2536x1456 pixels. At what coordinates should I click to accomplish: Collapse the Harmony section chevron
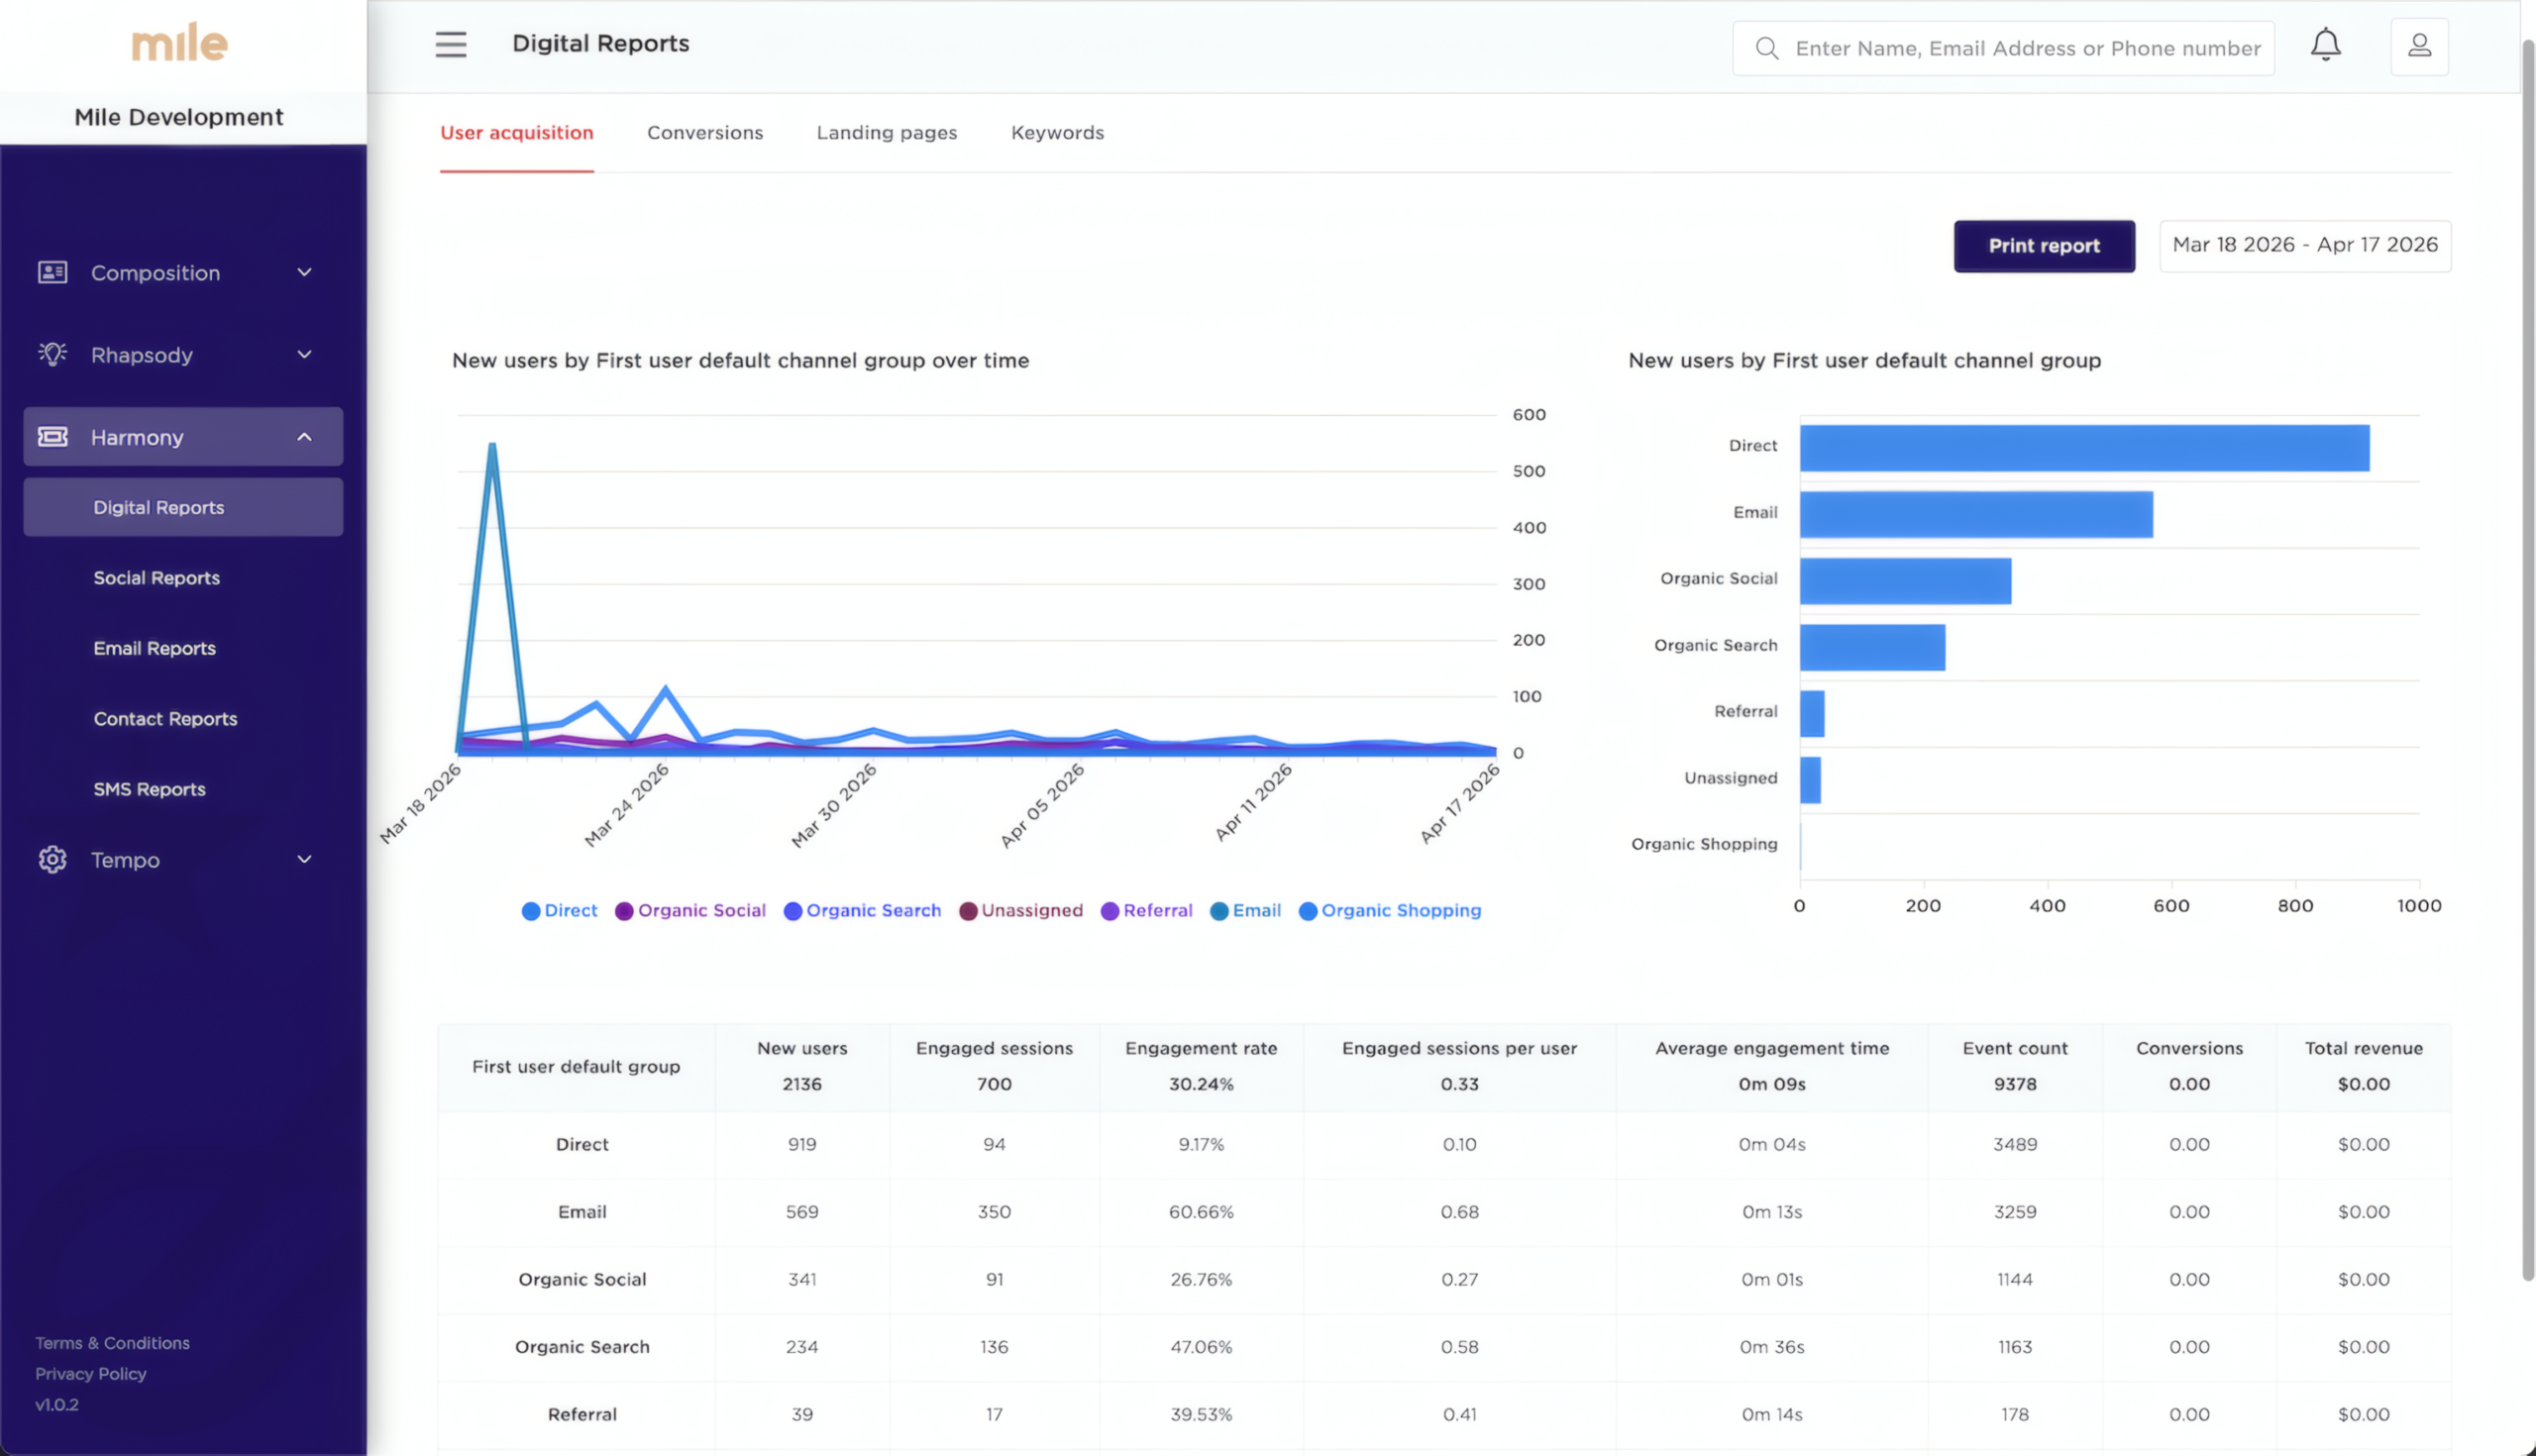click(x=305, y=436)
